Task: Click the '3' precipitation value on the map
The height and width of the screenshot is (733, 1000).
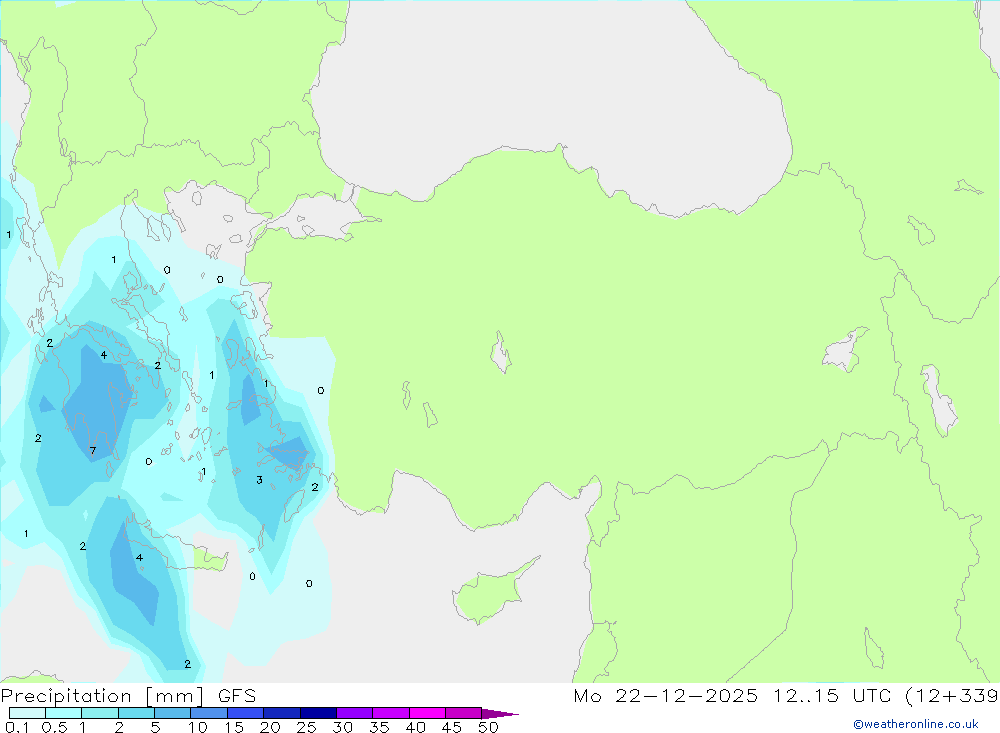Action: point(259,480)
